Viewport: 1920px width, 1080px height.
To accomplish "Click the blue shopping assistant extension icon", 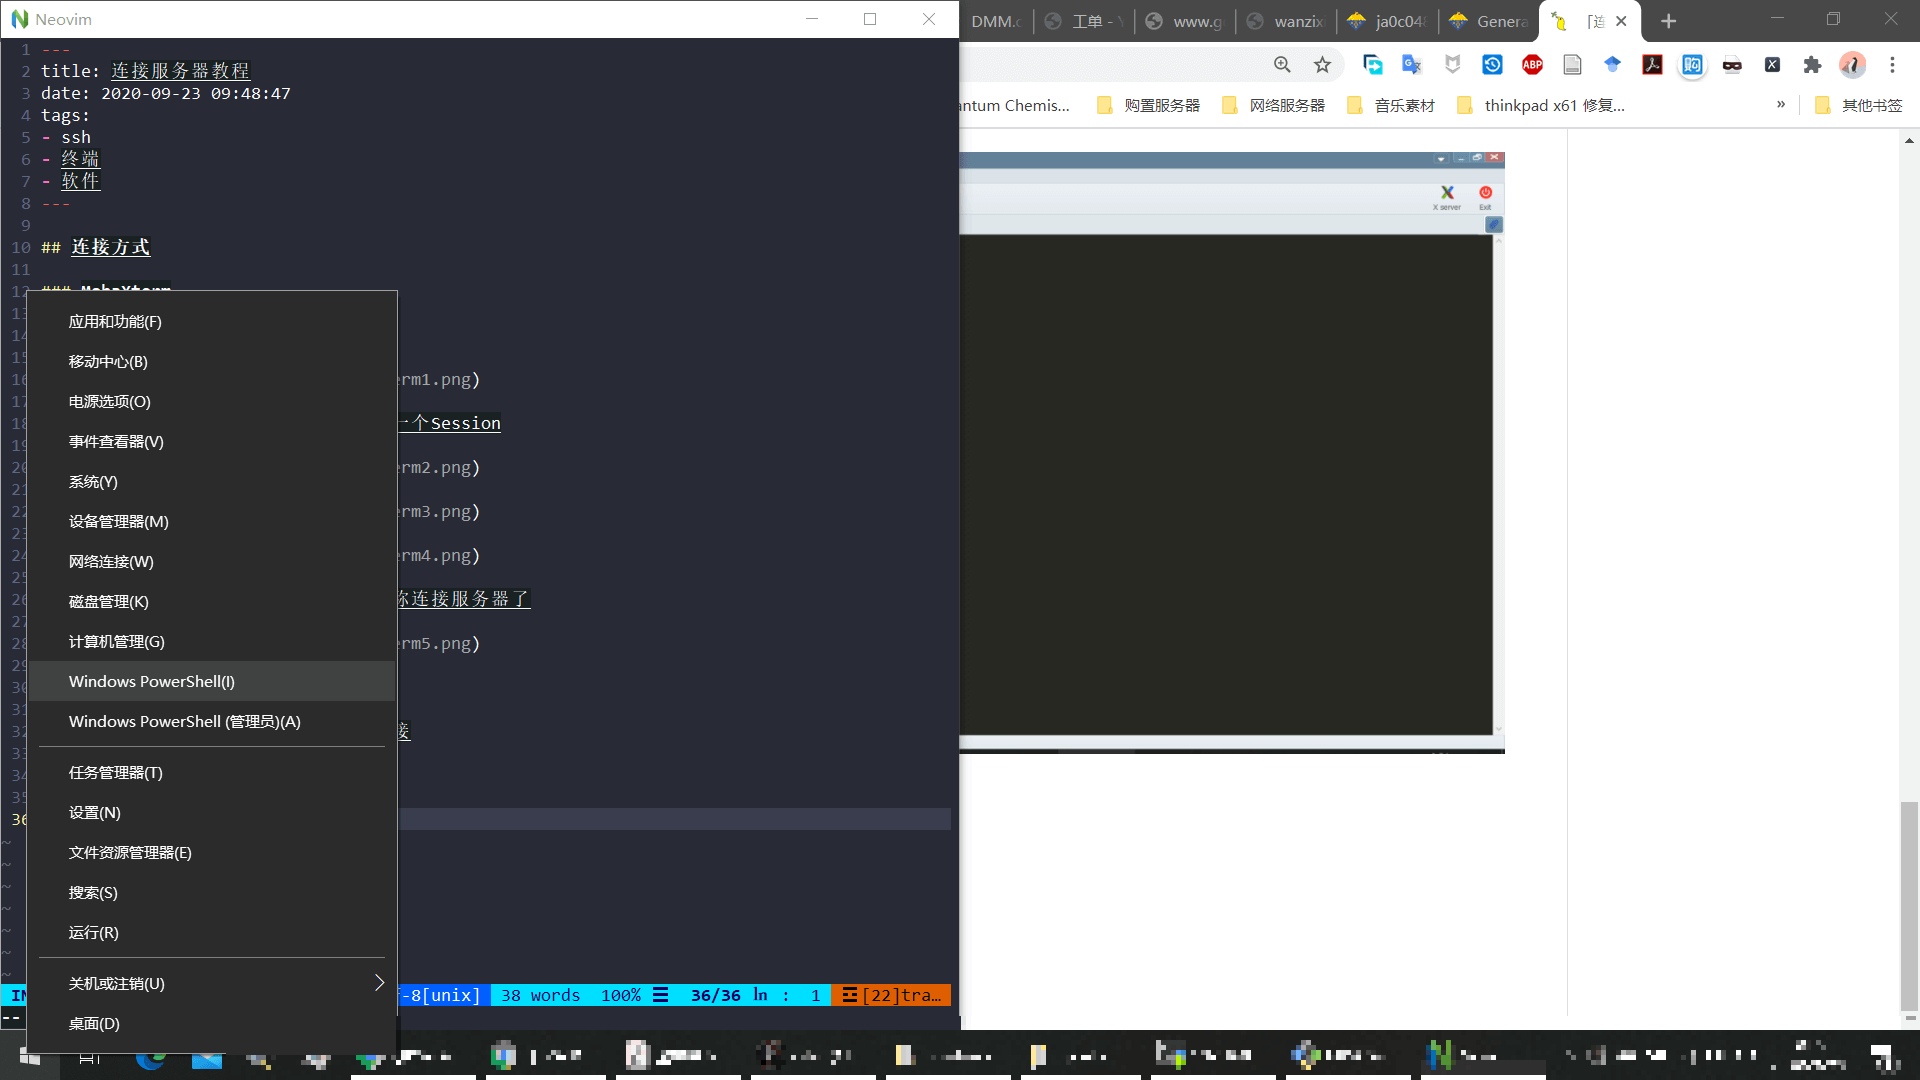I will (x=1692, y=65).
